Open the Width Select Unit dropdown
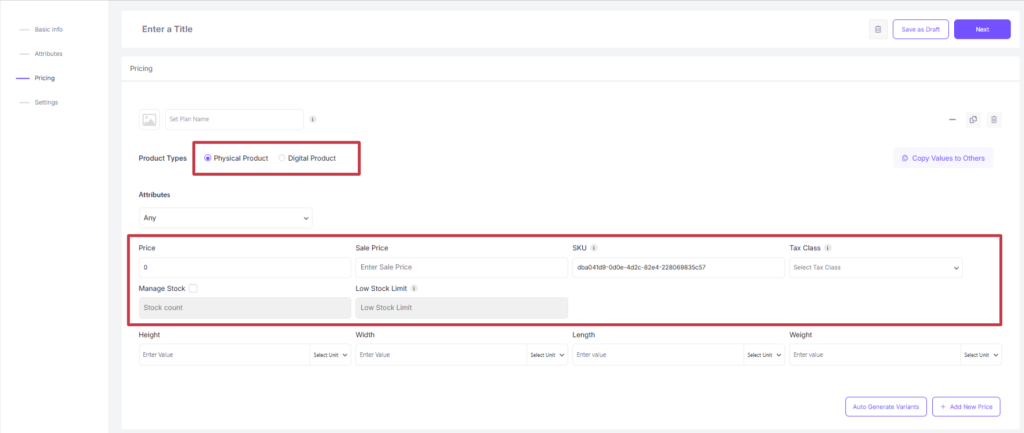Screen dimensions: 1024x433 pos(547,355)
